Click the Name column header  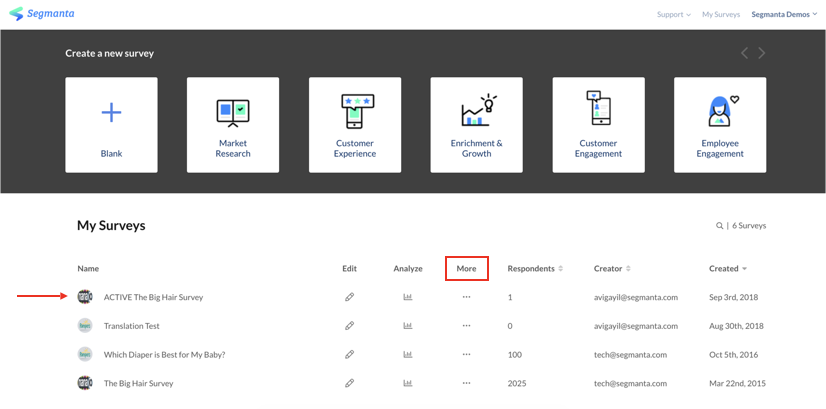88,268
